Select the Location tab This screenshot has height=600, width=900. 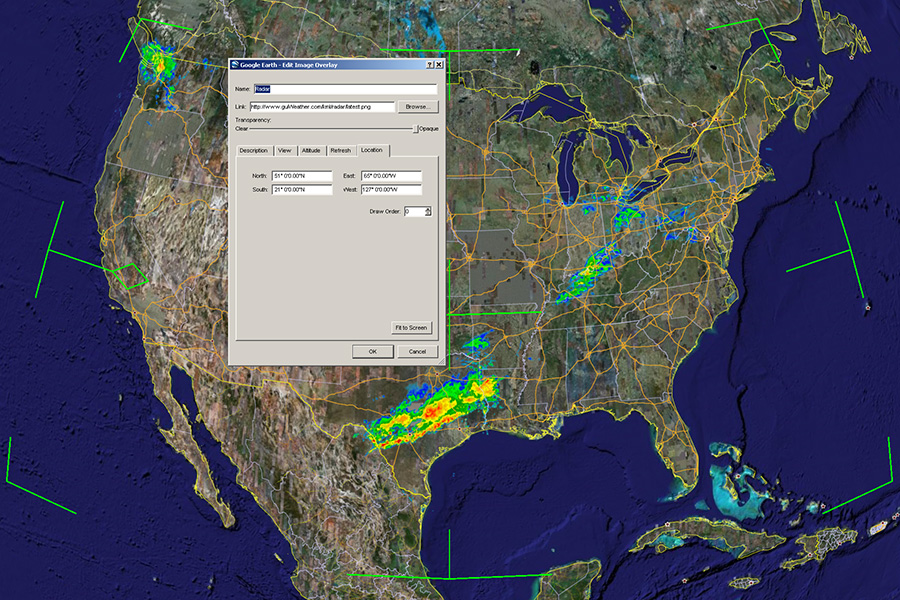pyautogui.click(x=372, y=150)
